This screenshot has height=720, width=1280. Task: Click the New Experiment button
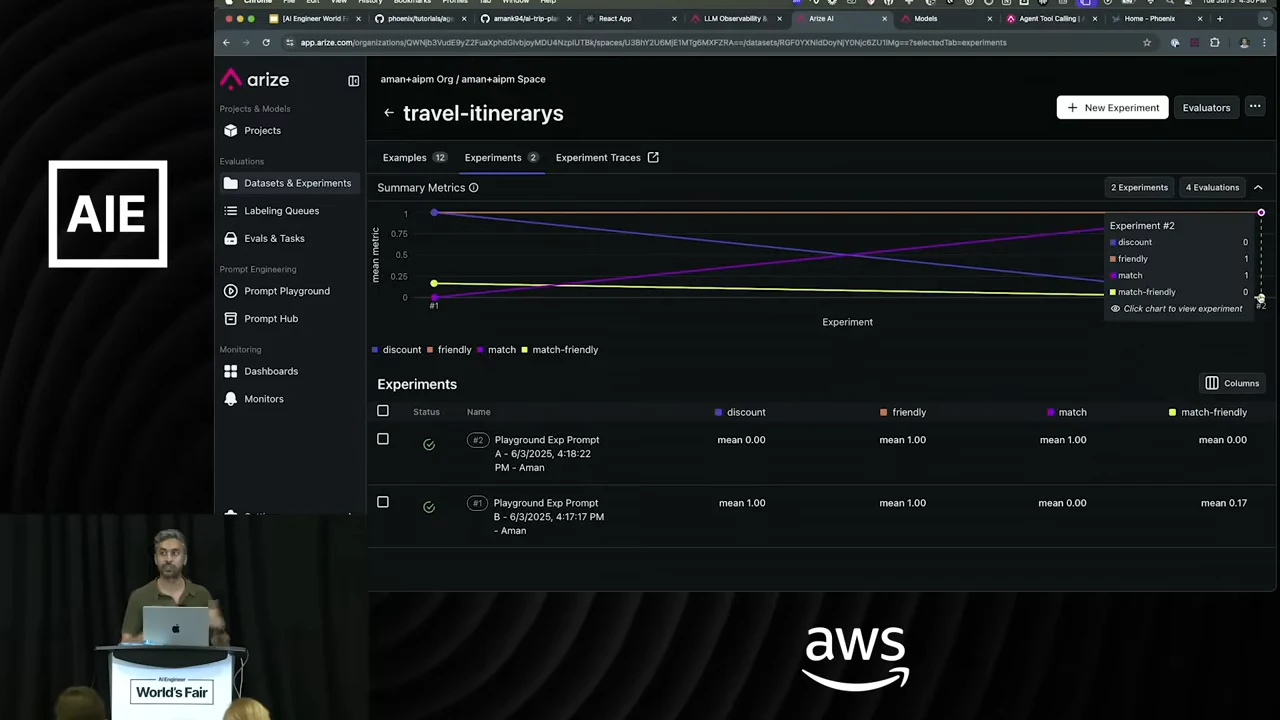tap(1112, 108)
